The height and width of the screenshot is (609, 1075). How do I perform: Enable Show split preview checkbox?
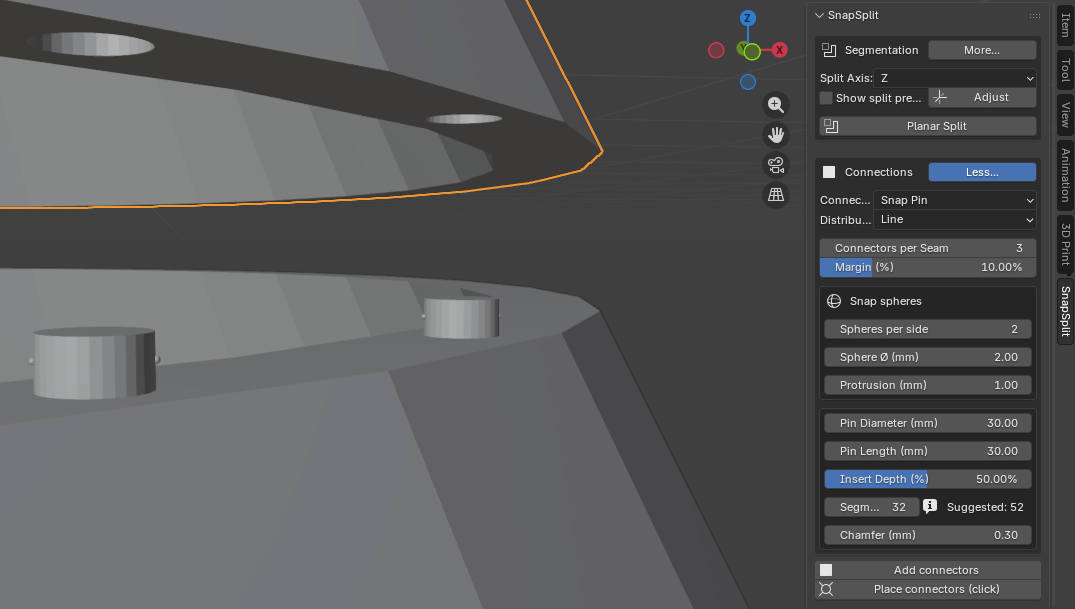[826, 98]
